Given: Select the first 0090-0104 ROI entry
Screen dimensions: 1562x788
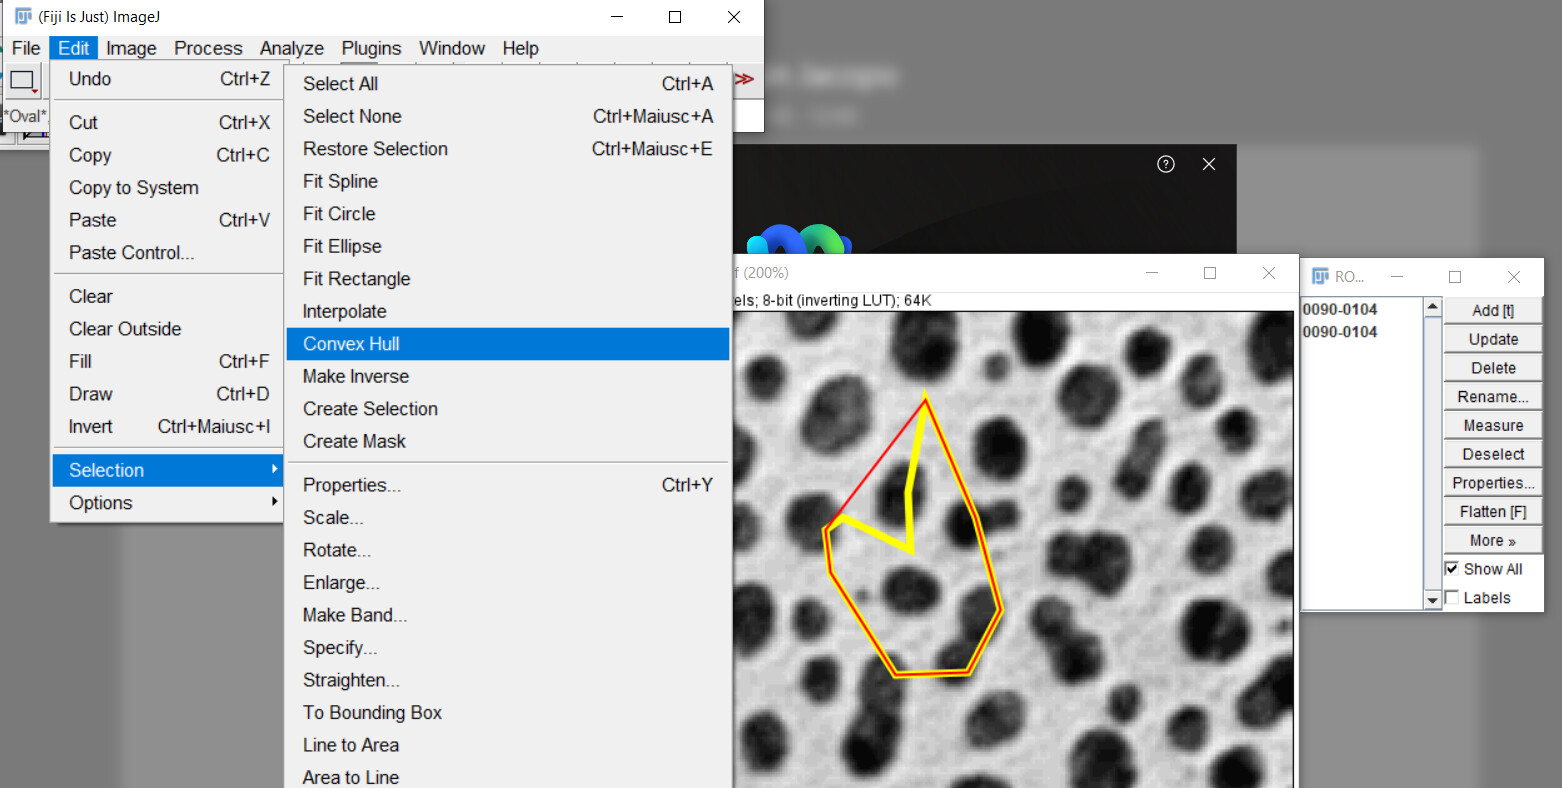Looking at the screenshot, I should 1340,309.
